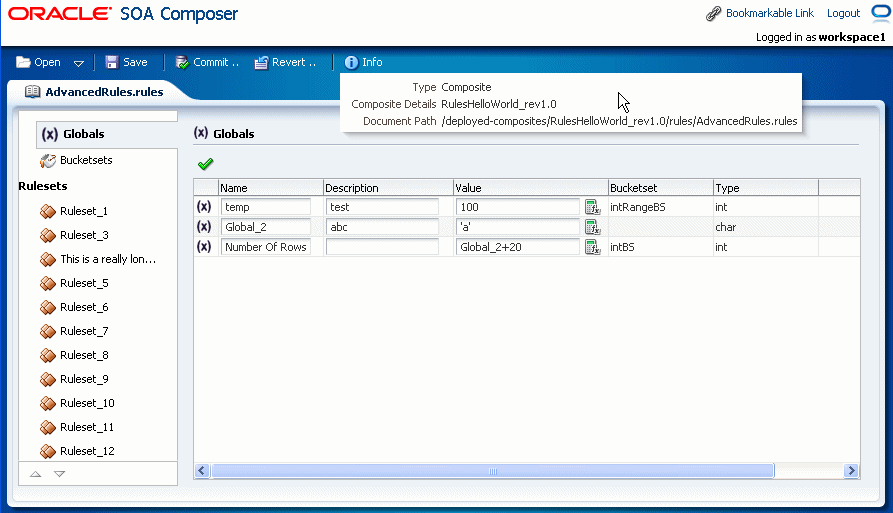
Task: Click the Save disk icon
Action: (112, 63)
